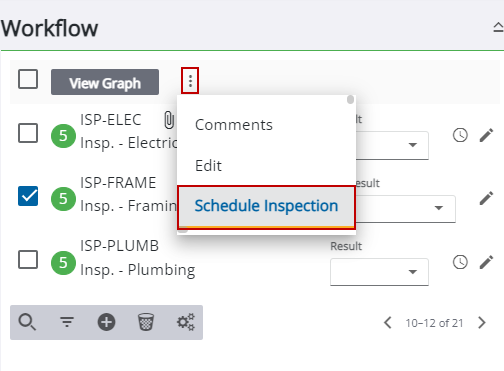This screenshot has width=504, height=371.
Task: Toggle the select-all header checkbox
Action: pyautogui.click(x=28, y=79)
